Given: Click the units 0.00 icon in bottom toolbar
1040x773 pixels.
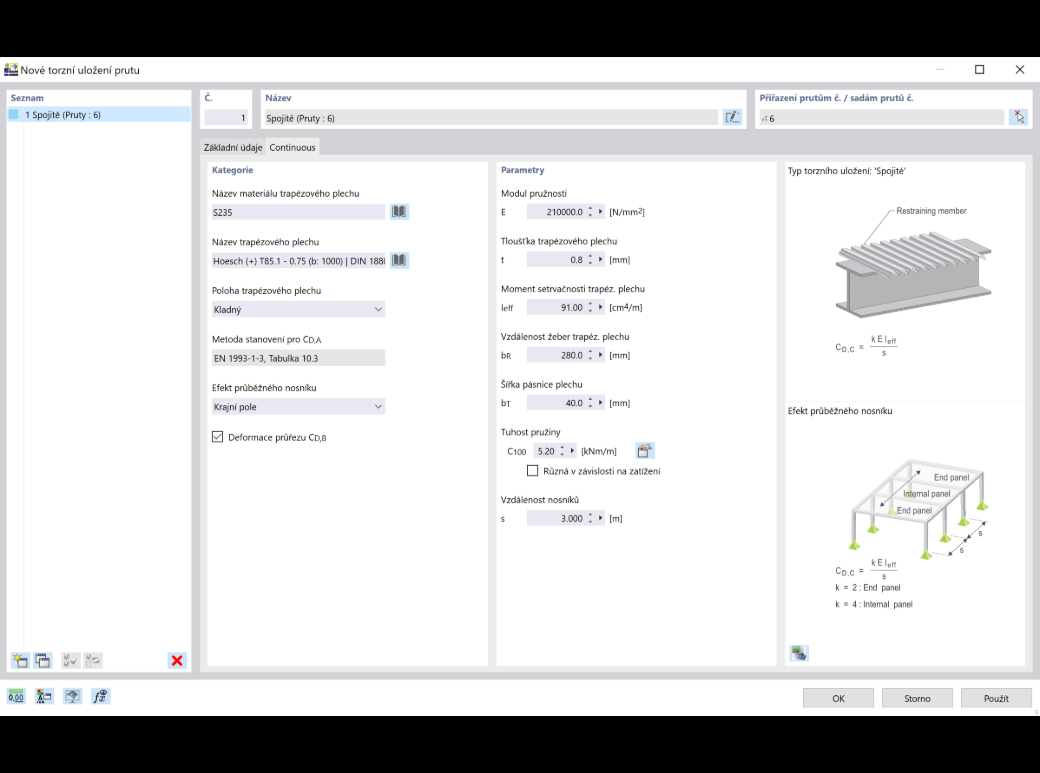Looking at the screenshot, I should tap(16, 697).
